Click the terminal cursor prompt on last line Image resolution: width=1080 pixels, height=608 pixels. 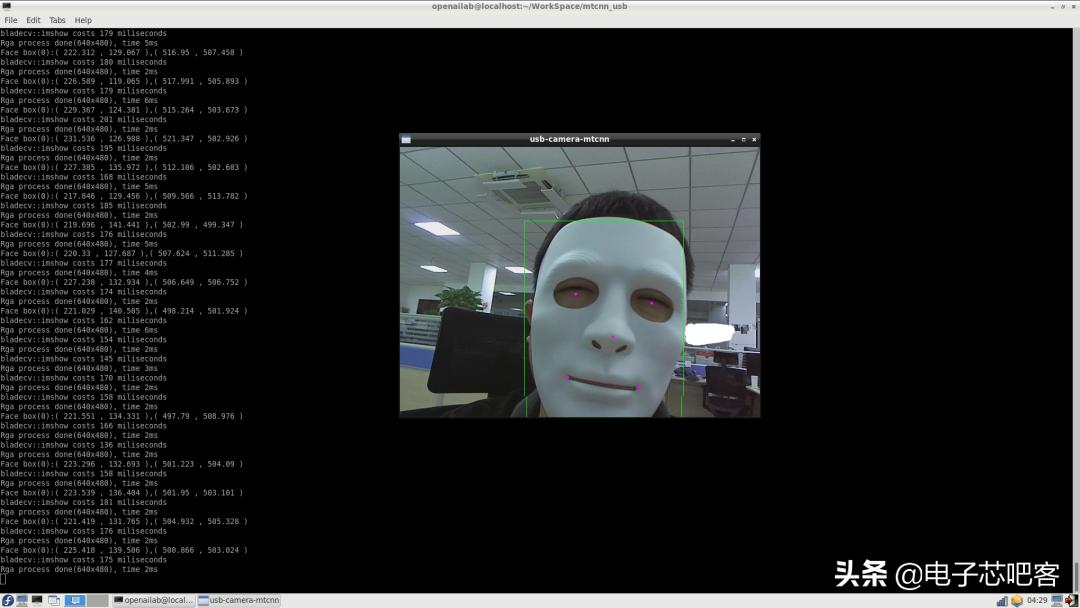coord(3,579)
